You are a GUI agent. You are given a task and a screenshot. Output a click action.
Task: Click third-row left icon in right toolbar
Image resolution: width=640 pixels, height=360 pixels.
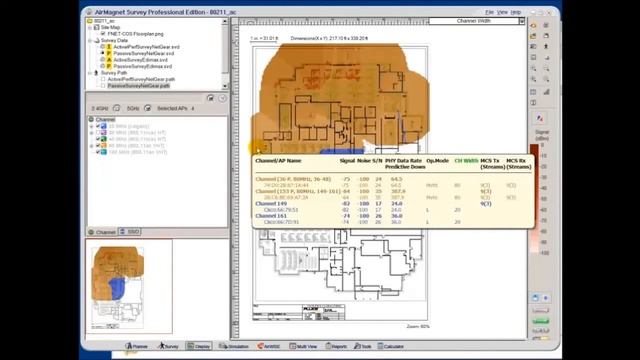pyautogui.click(x=533, y=47)
